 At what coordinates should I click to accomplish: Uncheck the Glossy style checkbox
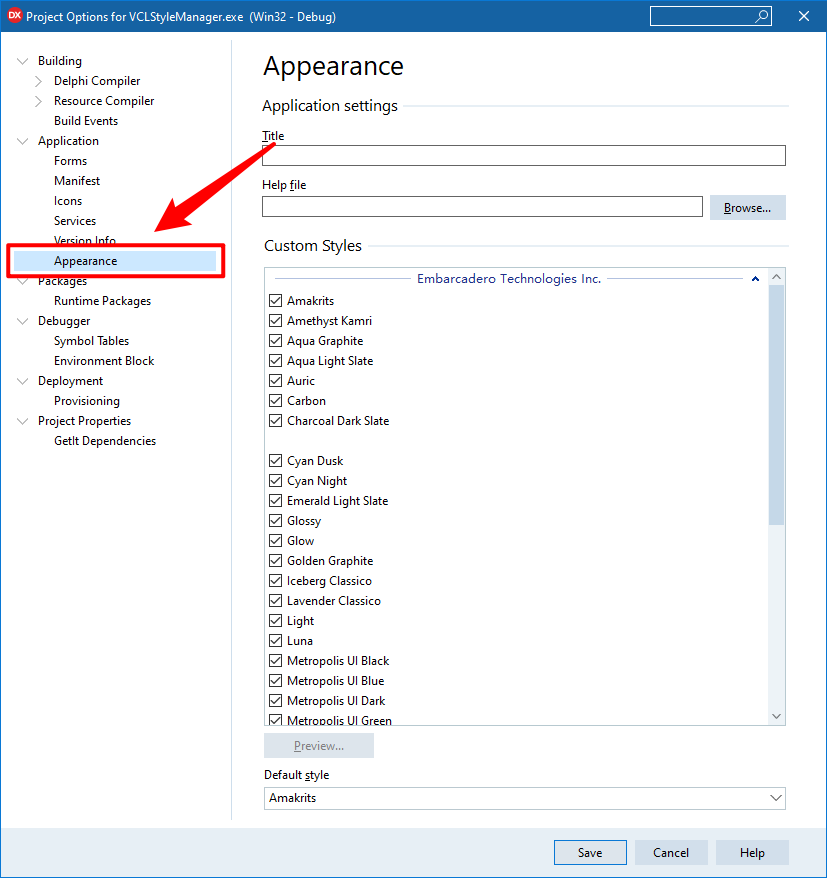click(275, 521)
